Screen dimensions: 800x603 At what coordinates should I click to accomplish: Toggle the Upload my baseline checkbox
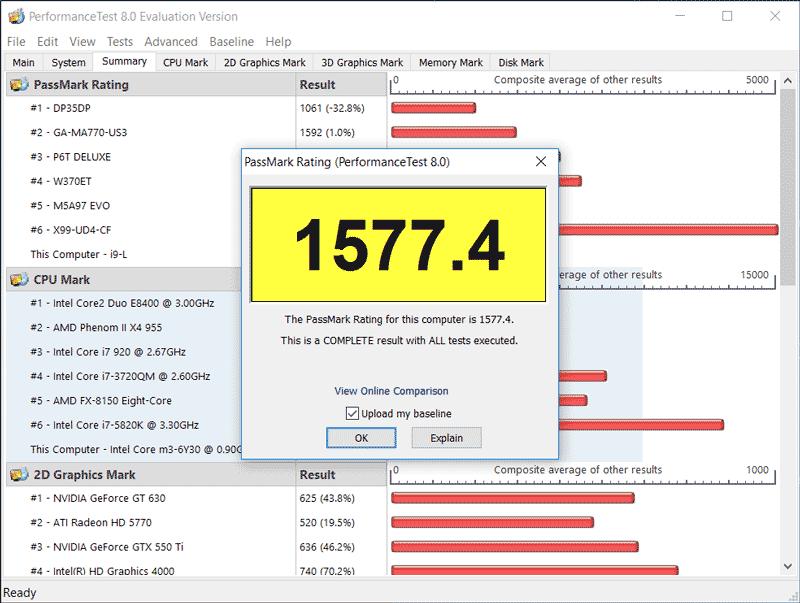352,413
